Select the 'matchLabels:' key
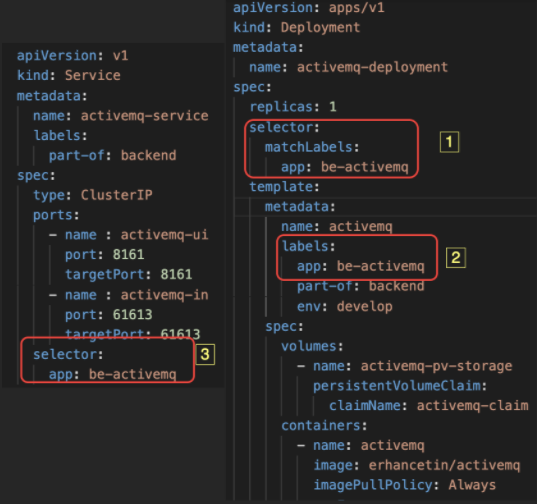The width and height of the screenshot is (537, 504). pyautogui.click(x=312, y=147)
